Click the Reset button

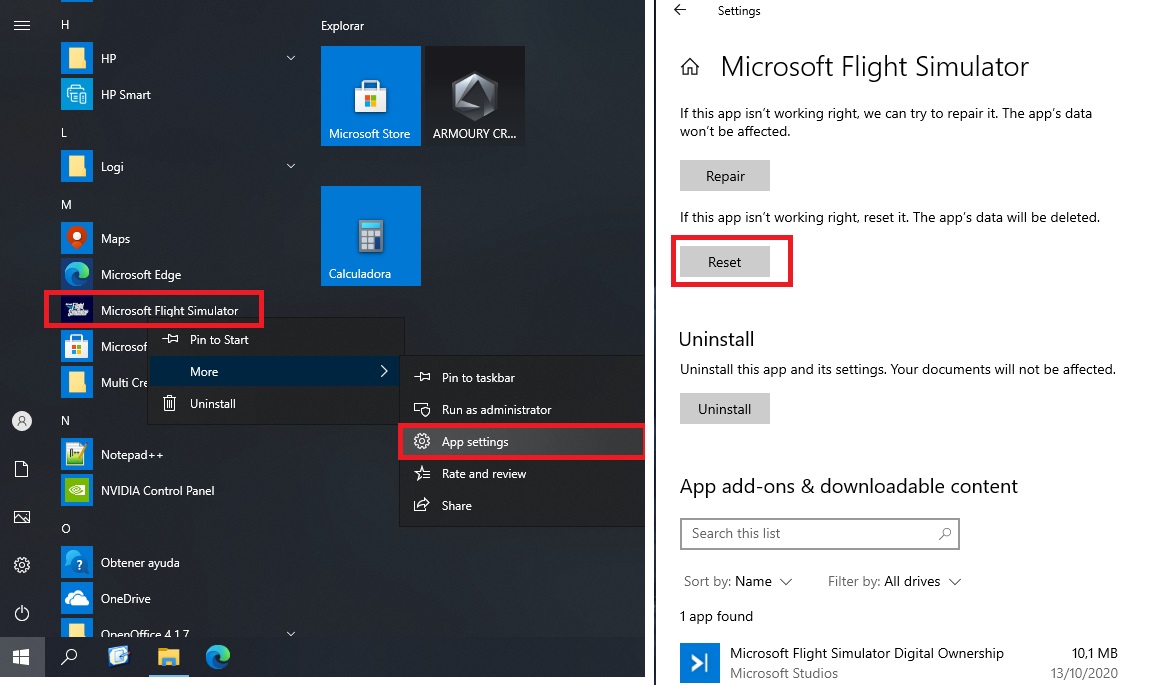point(725,262)
